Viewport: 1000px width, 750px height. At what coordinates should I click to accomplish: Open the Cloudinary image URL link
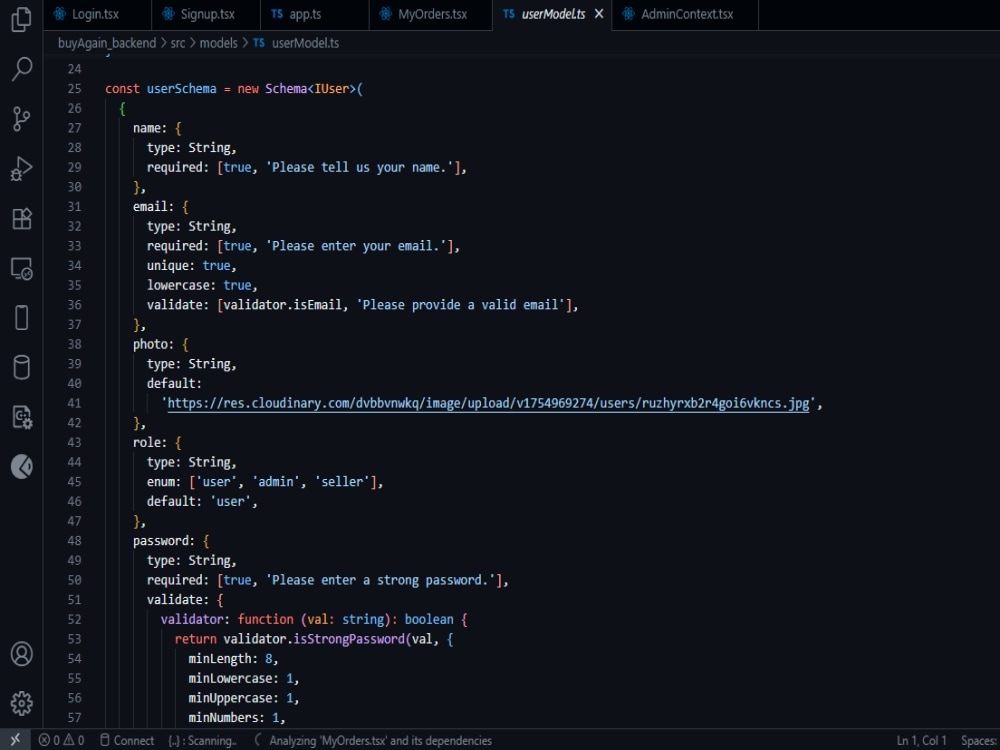pos(488,403)
